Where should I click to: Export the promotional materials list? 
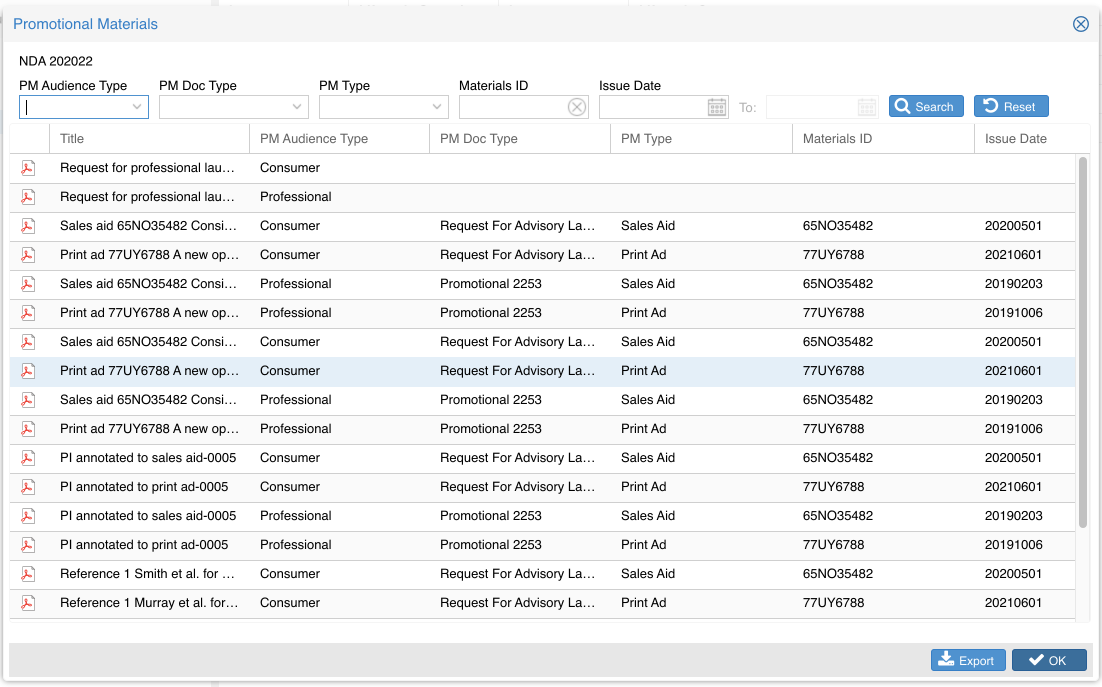click(x=967, y=660)
